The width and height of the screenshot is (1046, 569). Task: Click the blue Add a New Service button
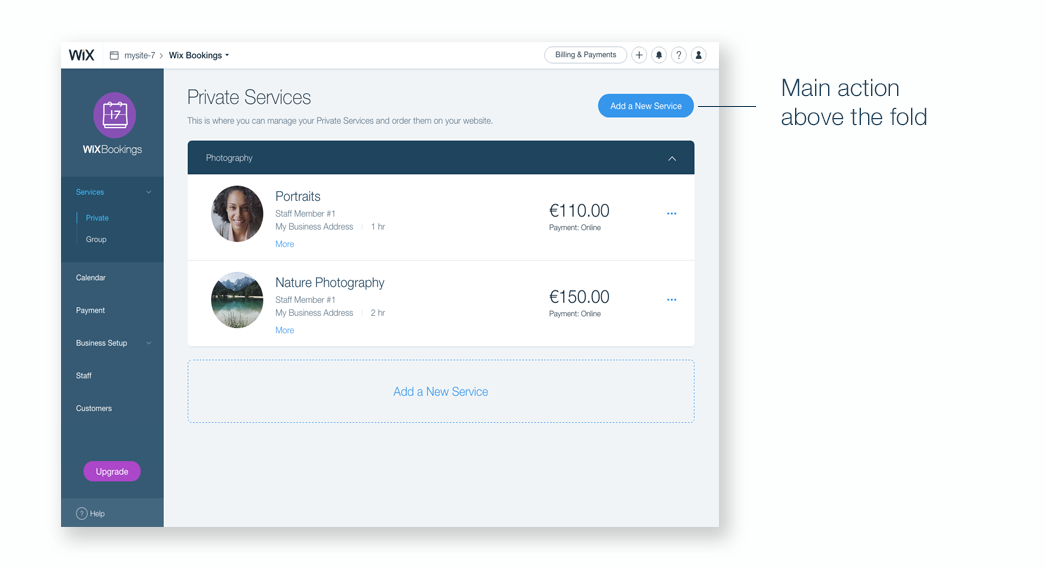pos(646,106)
